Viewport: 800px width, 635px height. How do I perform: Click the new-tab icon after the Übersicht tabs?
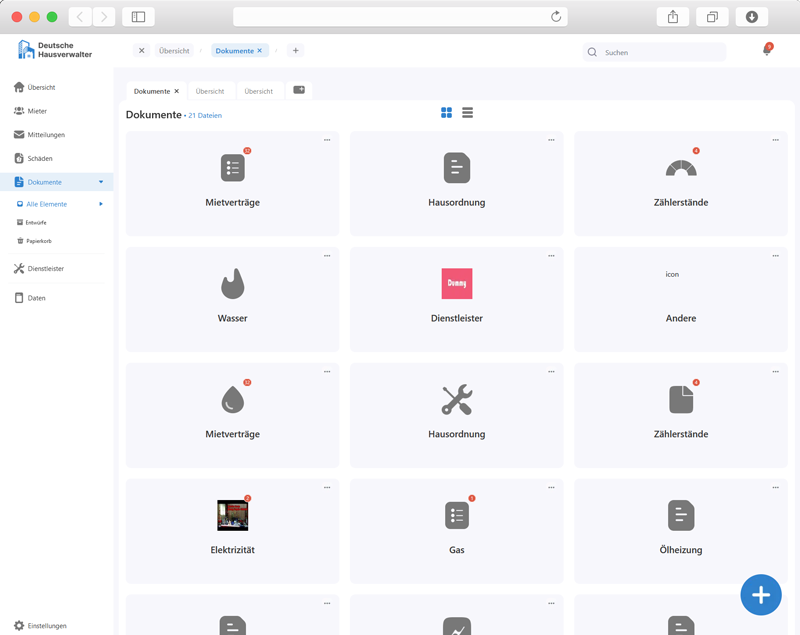[299, 90]
